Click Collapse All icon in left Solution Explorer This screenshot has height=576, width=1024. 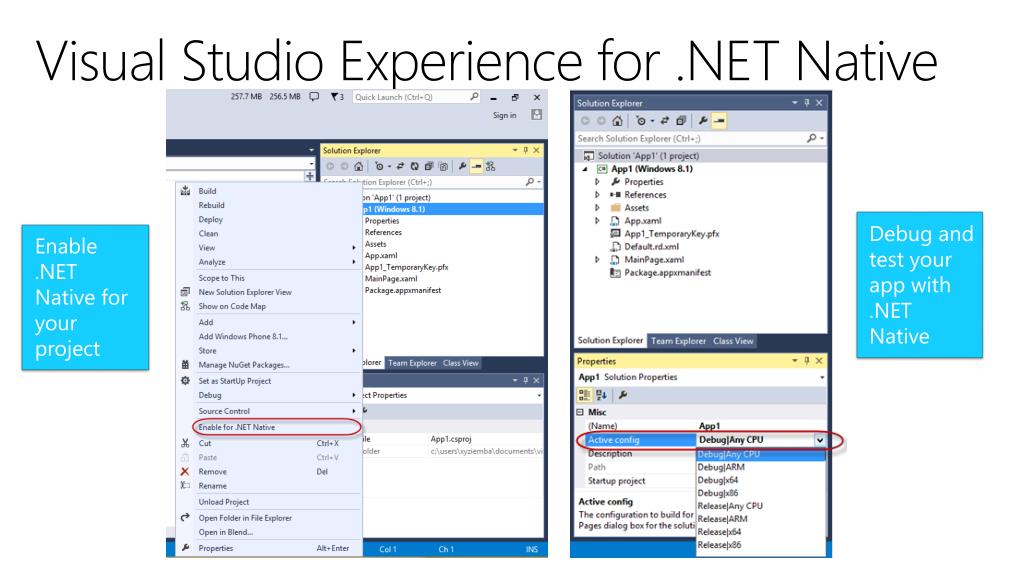(x=429, y=167)
